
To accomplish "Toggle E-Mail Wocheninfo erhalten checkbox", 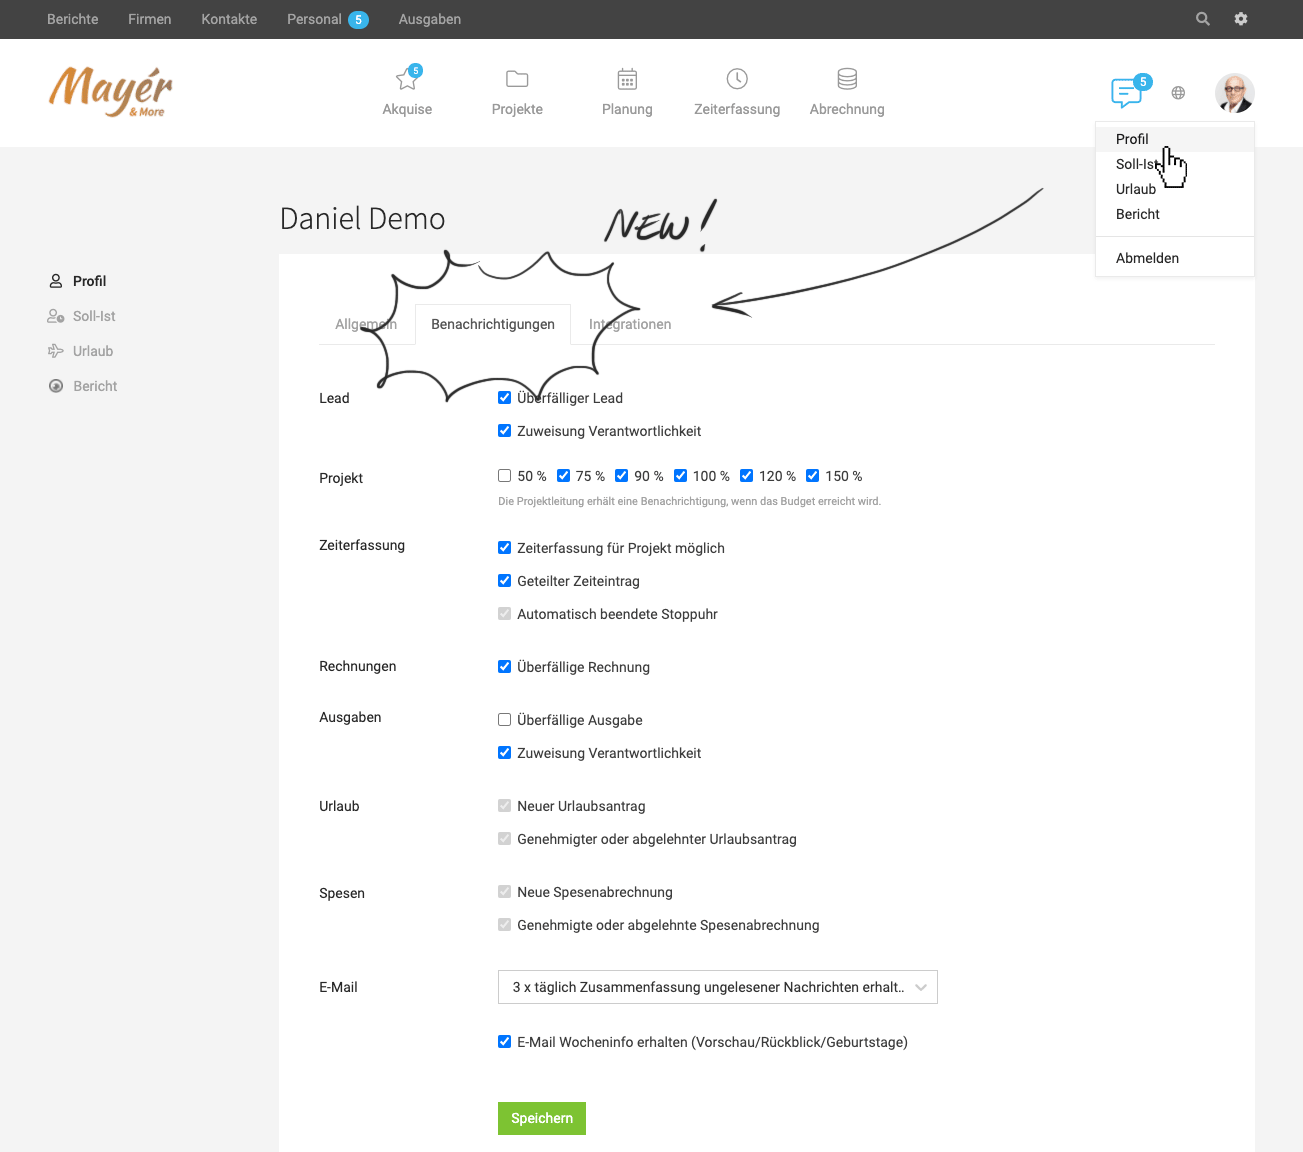I will [x=505, y=1042].
